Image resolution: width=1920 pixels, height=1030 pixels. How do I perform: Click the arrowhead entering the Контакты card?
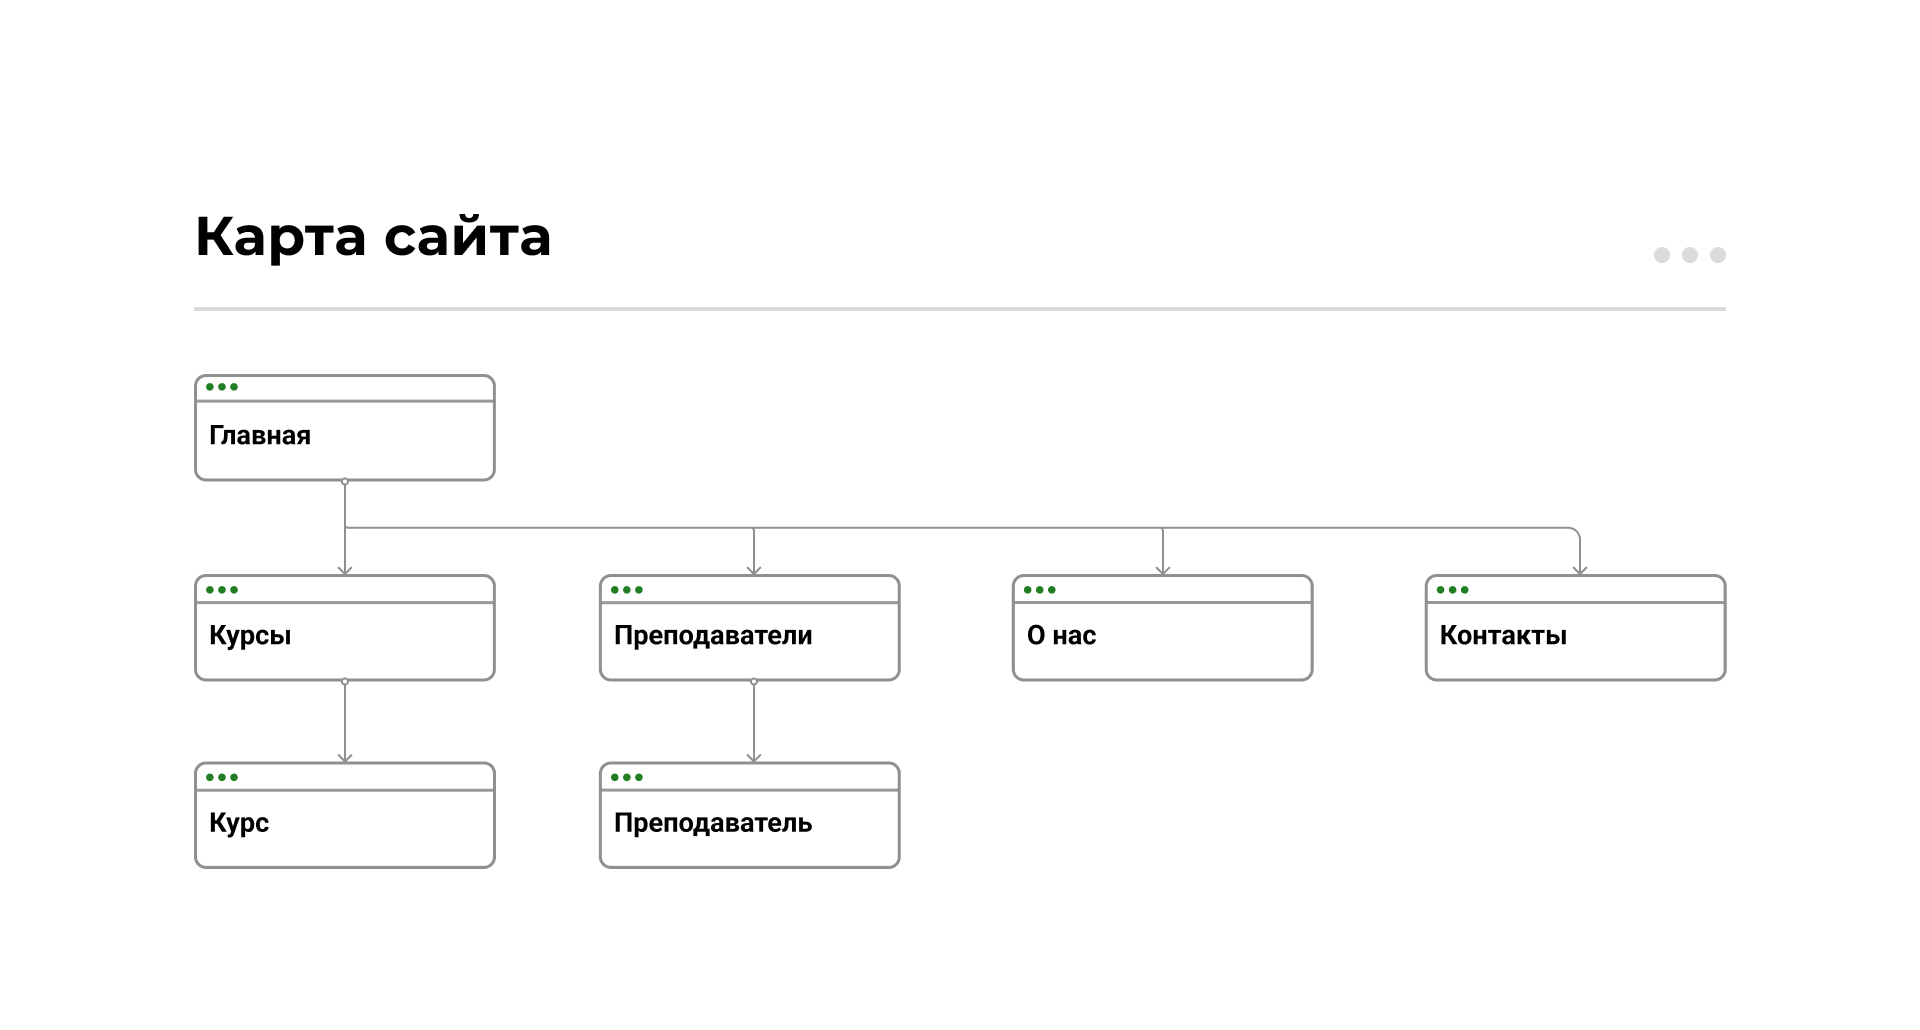[1580, 570]
